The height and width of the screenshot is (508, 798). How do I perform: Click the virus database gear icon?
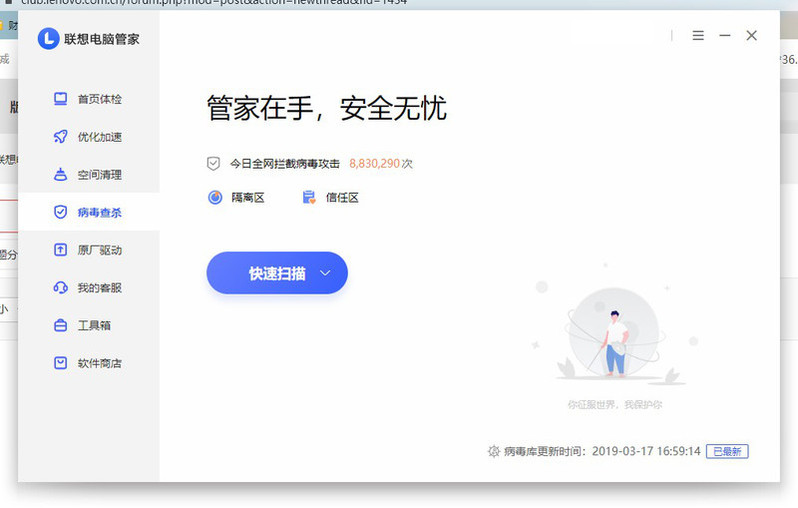tap(493, 452)
